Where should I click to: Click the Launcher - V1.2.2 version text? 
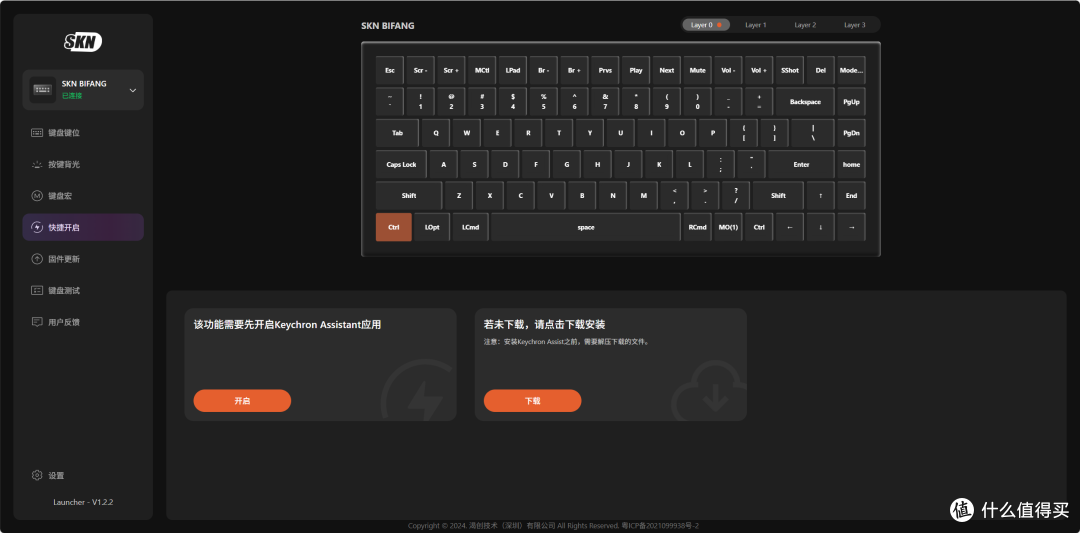(83, 503)
